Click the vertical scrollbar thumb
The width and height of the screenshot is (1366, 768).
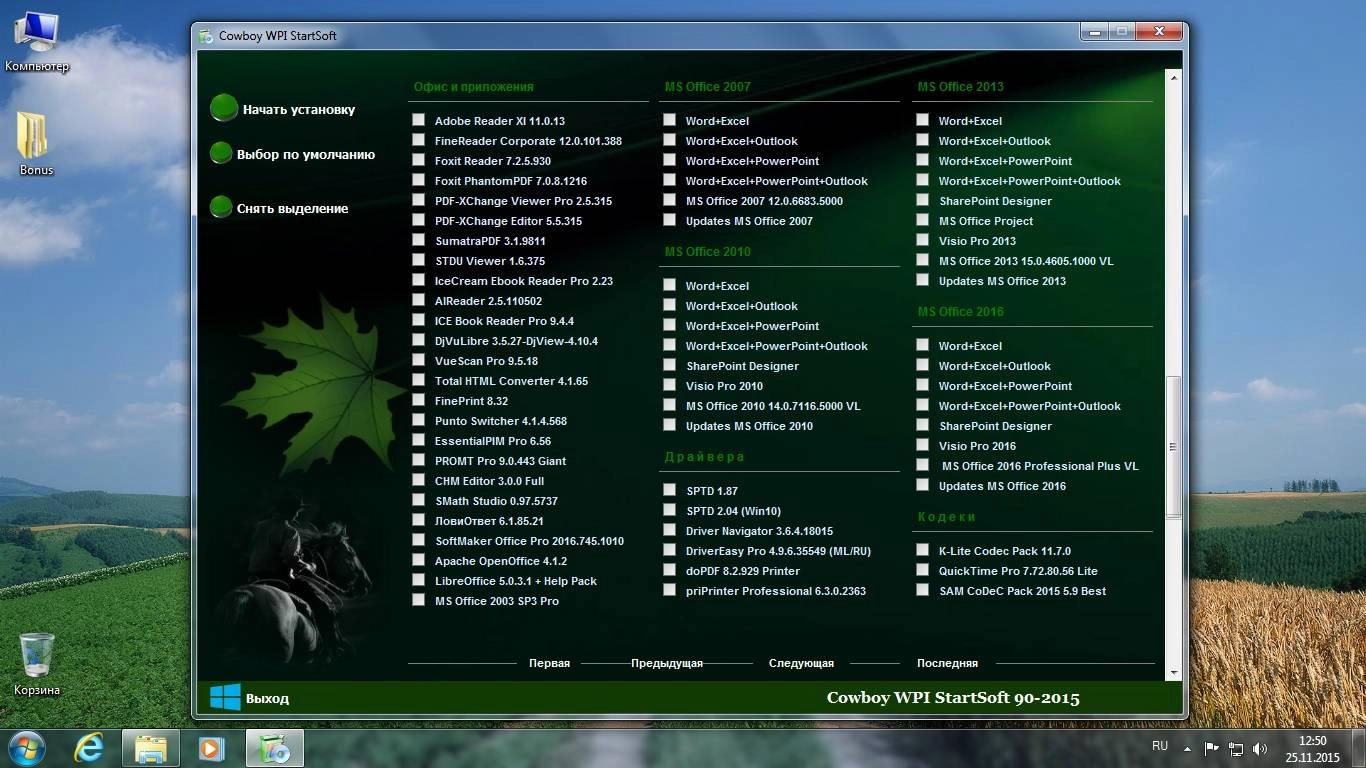coord(1174,446)
